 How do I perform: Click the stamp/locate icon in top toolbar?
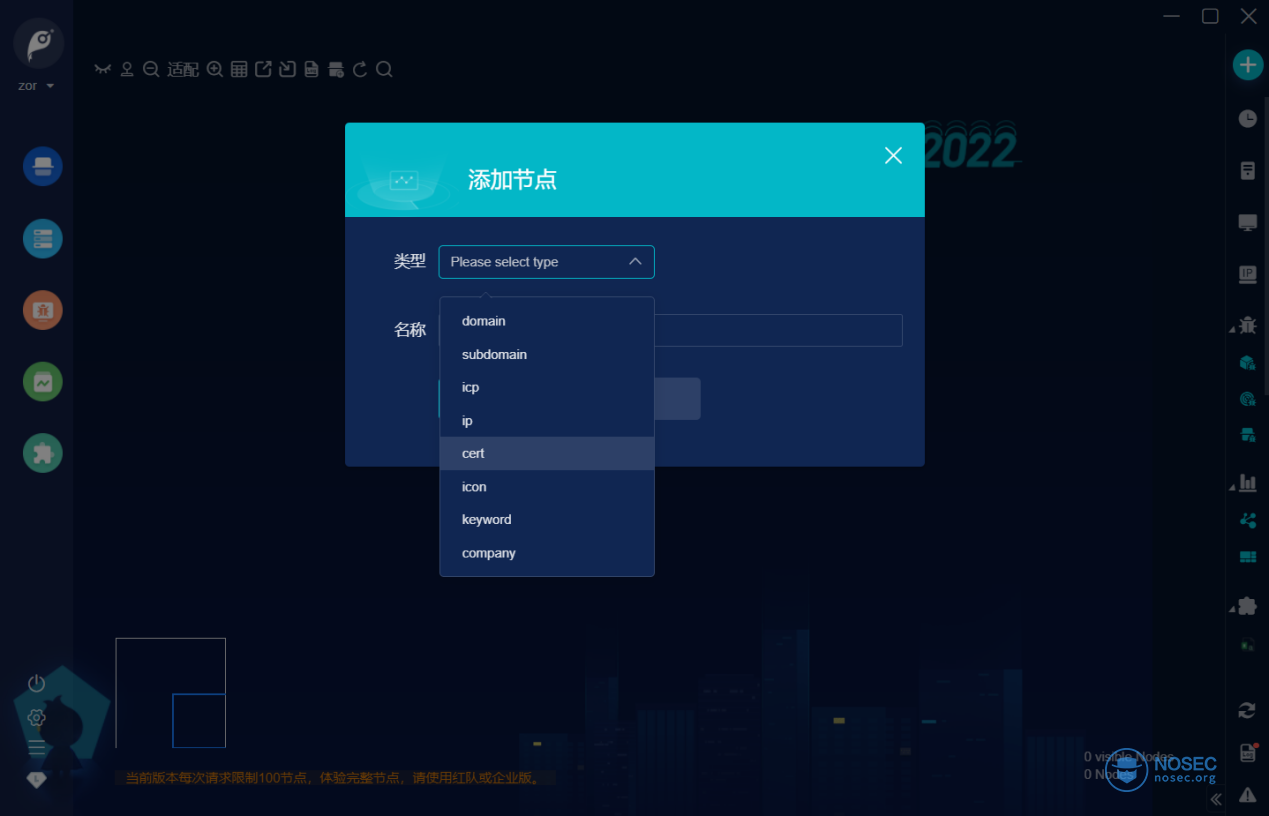(127, 69)
